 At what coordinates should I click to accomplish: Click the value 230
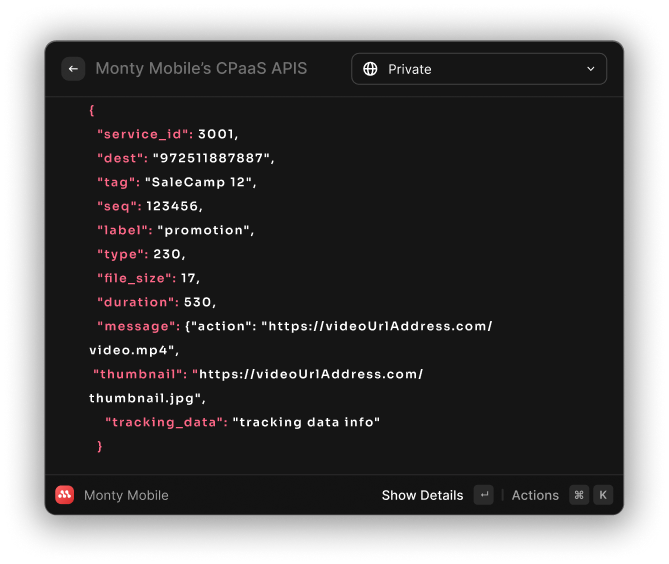pos(167,254)
